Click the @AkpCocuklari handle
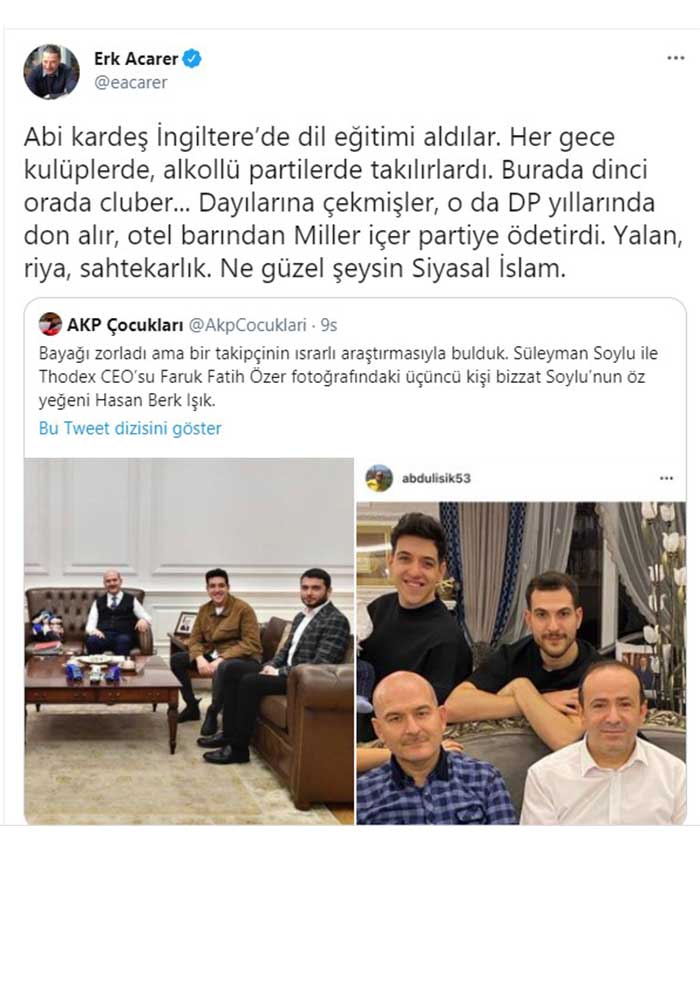This screenshot has width=700, height=1000. pyautogui.click(x=248, y=325)
